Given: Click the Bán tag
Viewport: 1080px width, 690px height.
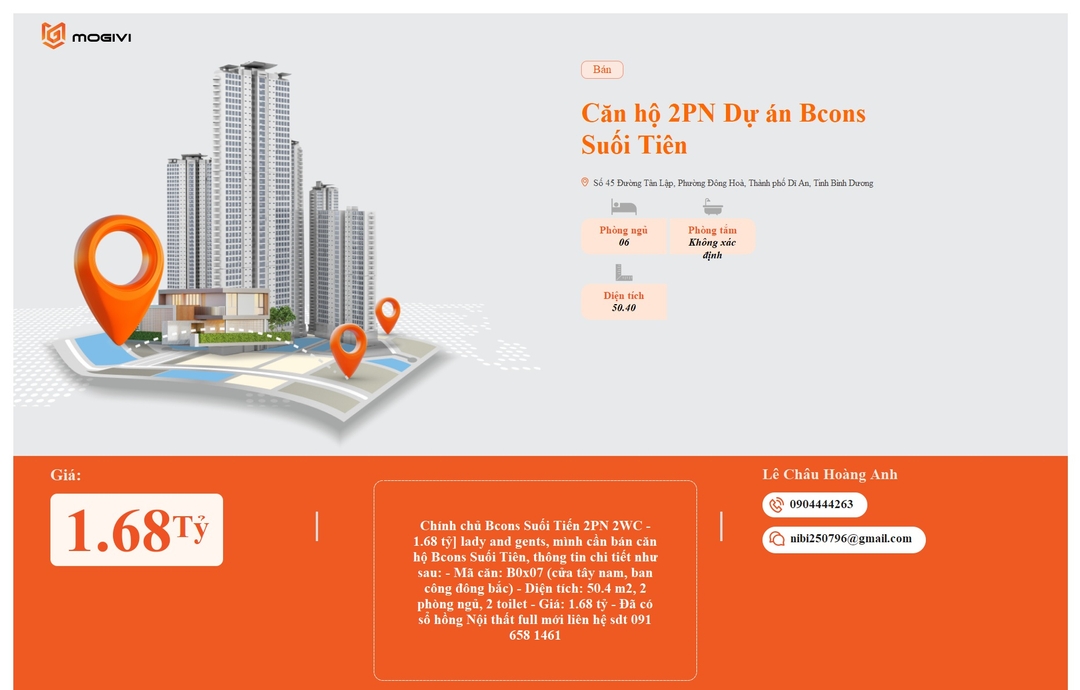Looking at the screenshot, I should [x=602, y=70].
